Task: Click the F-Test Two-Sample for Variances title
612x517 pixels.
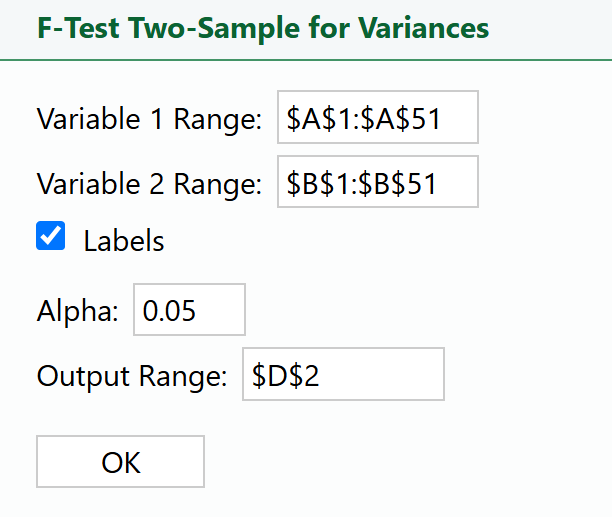Action: pyautogui.click(x=263, y=27)
